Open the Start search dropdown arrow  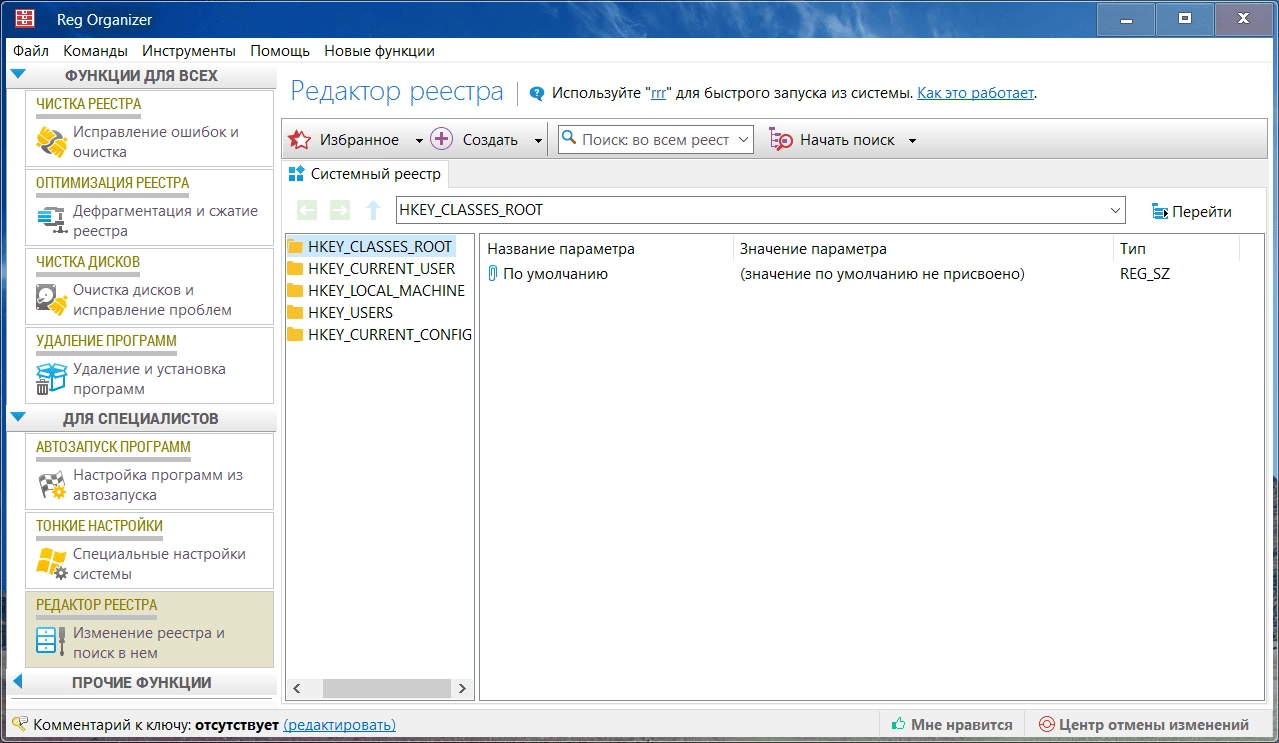[912, 141]
